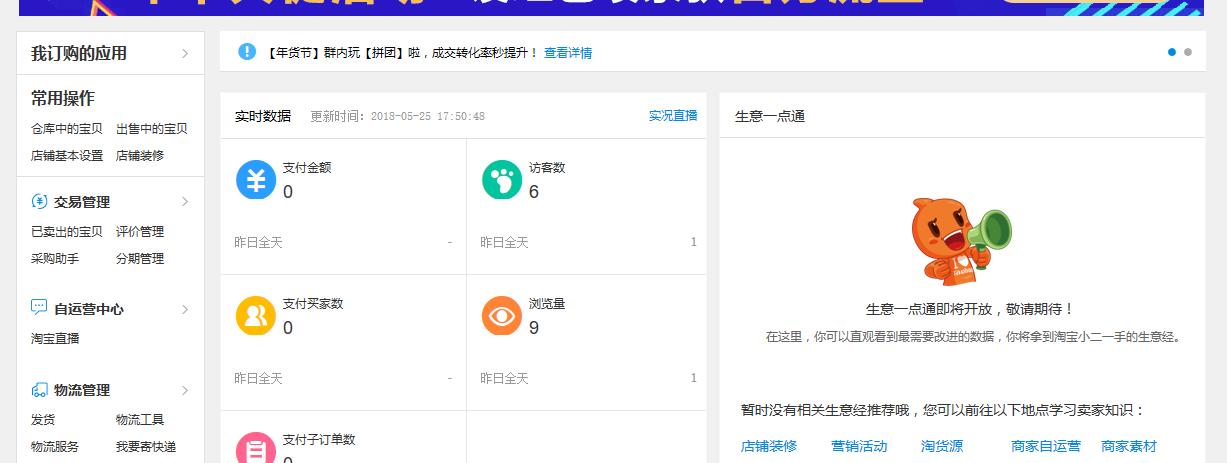
Task: Click 商家自运营 link
Action: tap(1046, 447)
